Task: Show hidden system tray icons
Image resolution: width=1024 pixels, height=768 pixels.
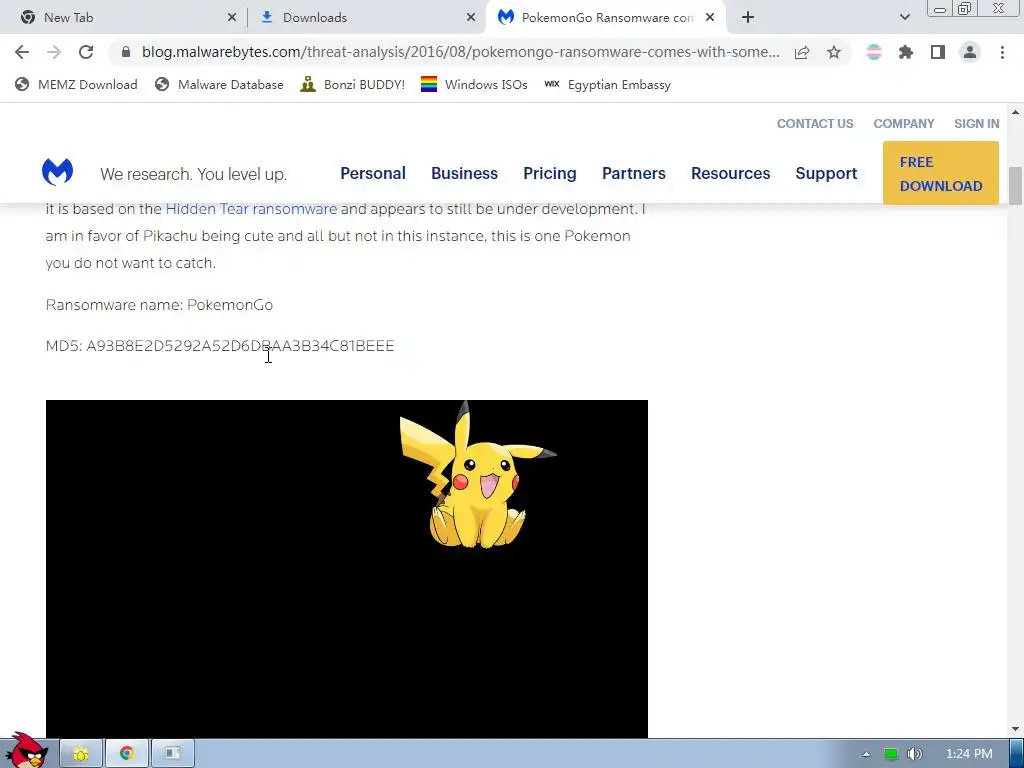Action: [866, 754]
